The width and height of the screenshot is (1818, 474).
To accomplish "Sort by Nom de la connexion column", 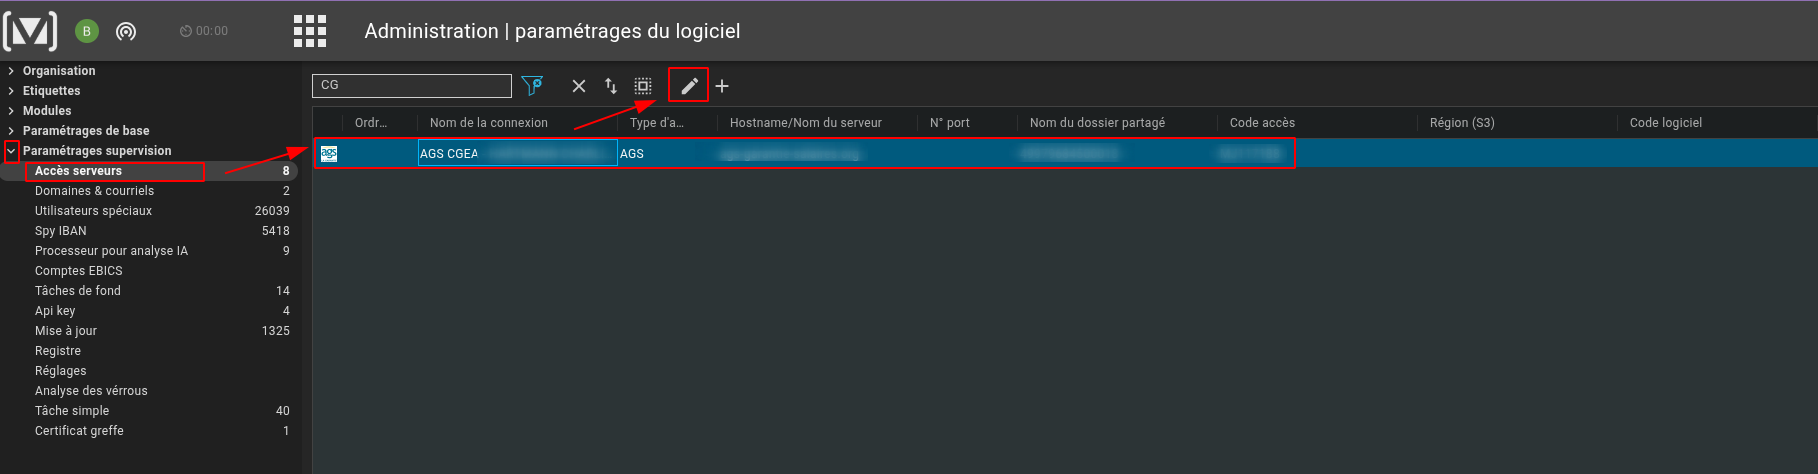I will tap(489, 123).
